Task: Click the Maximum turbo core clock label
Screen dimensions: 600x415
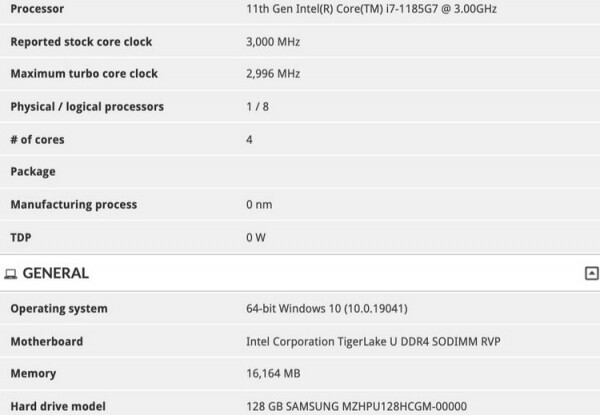Action: pos(84,74)
